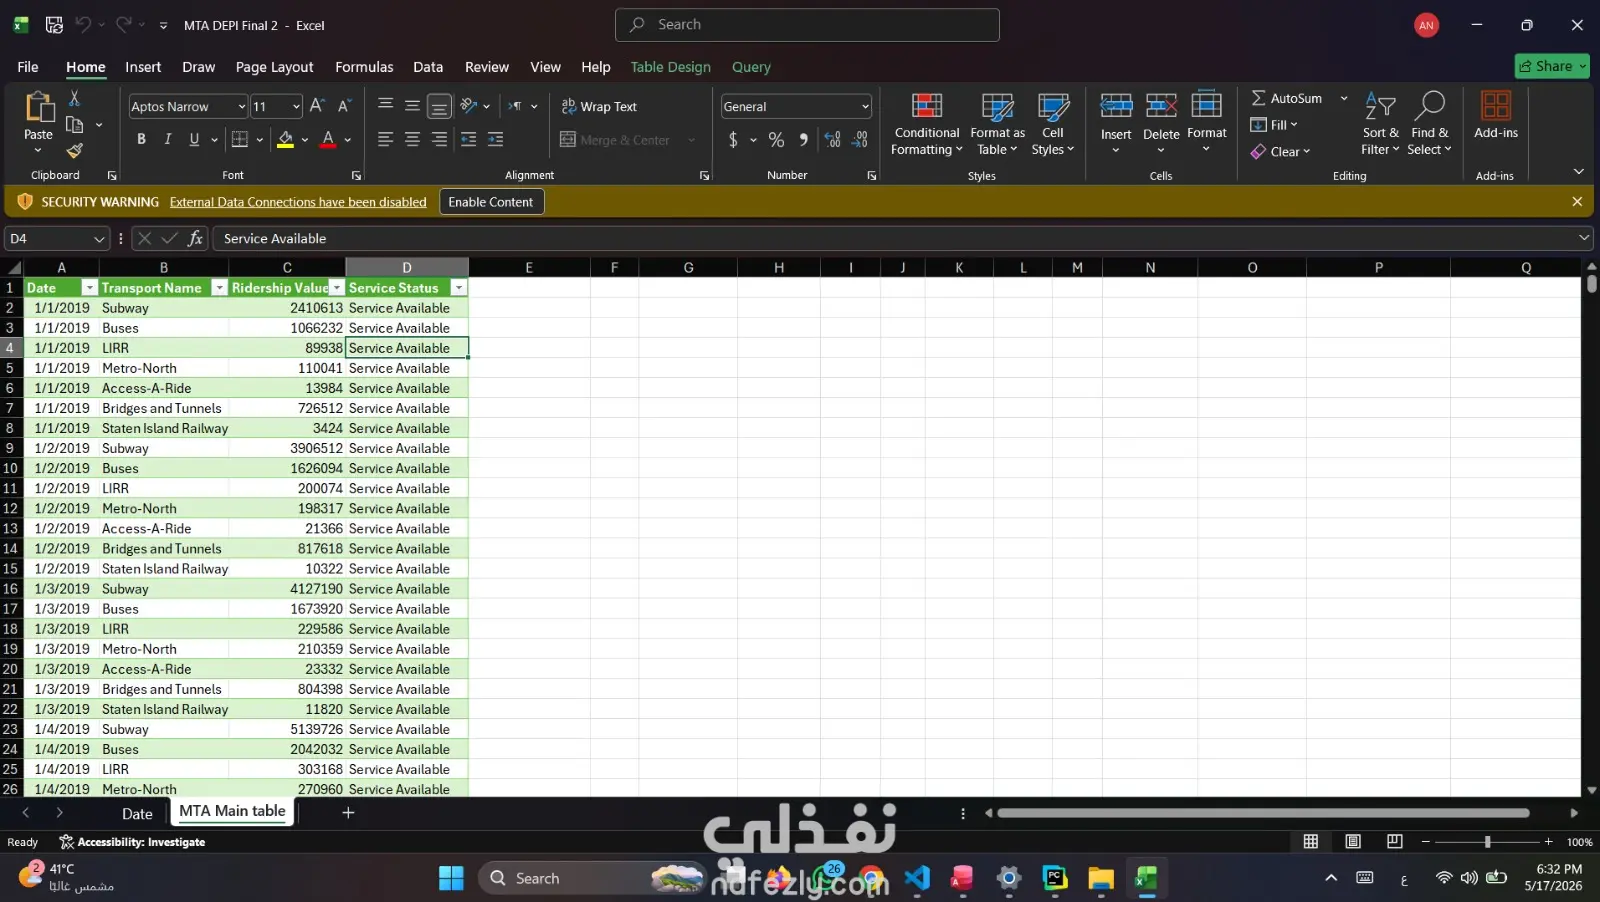
Task: Open the Table Design tab
Action: [670, 67]
